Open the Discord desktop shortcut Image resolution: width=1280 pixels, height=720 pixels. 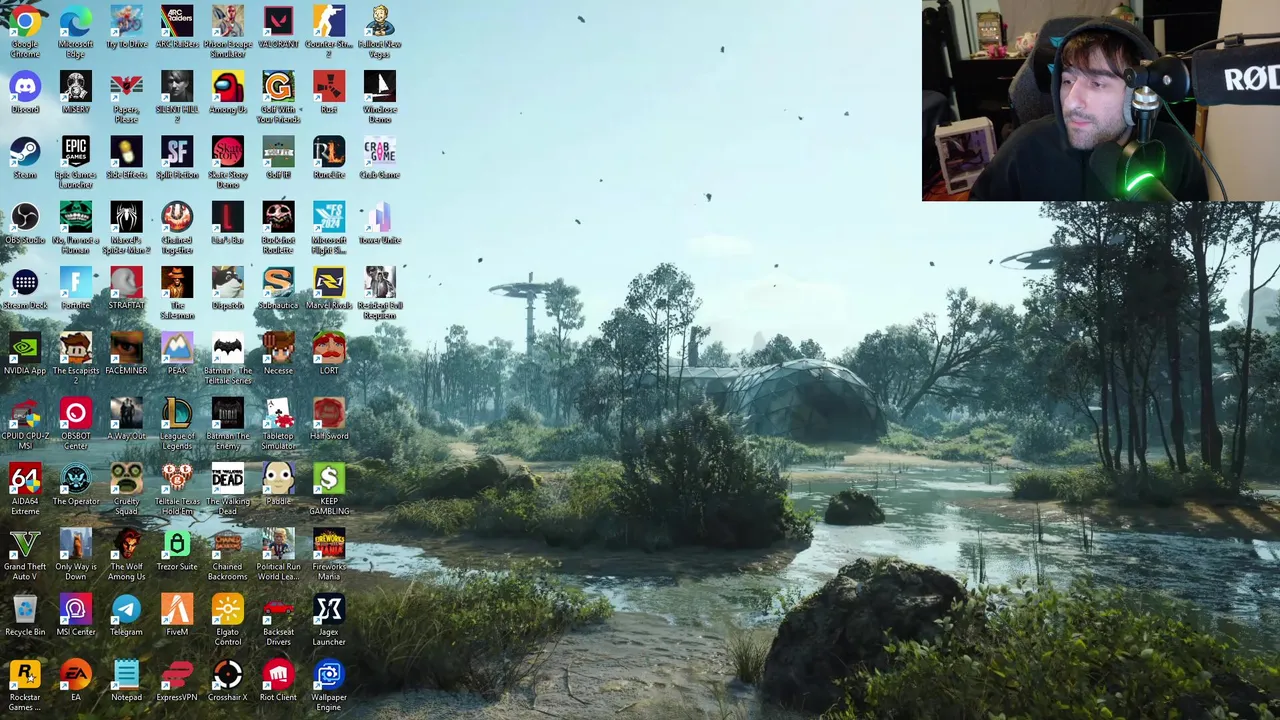(25, 87)
